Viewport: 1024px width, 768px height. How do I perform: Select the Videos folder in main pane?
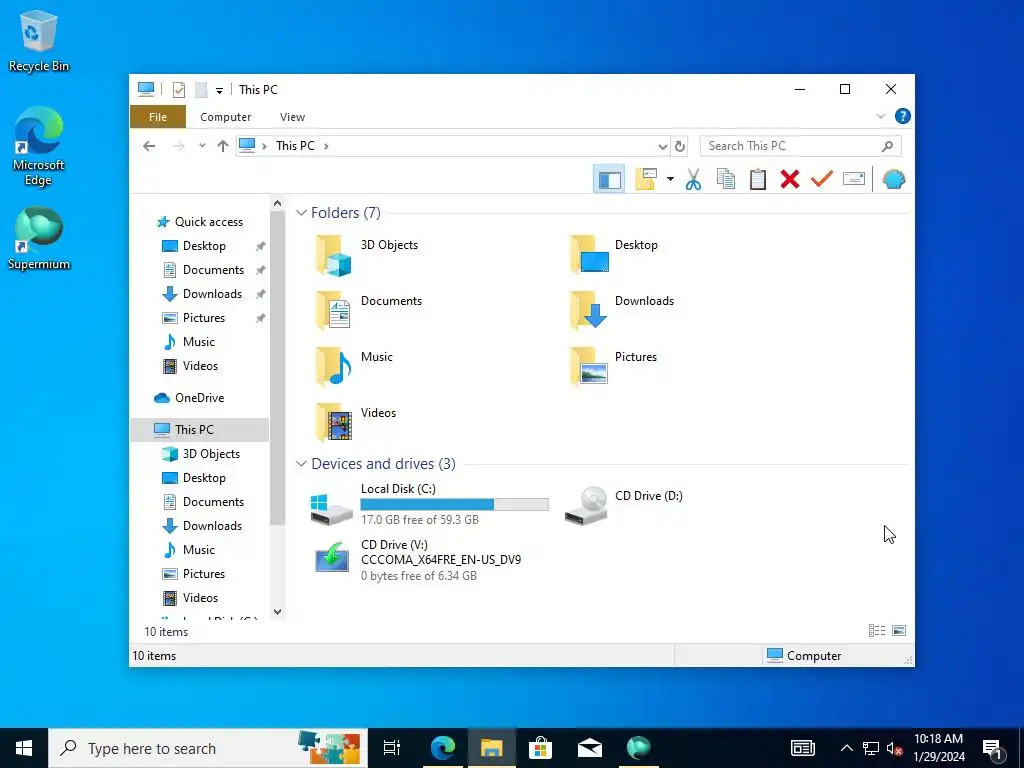(355, 423)
